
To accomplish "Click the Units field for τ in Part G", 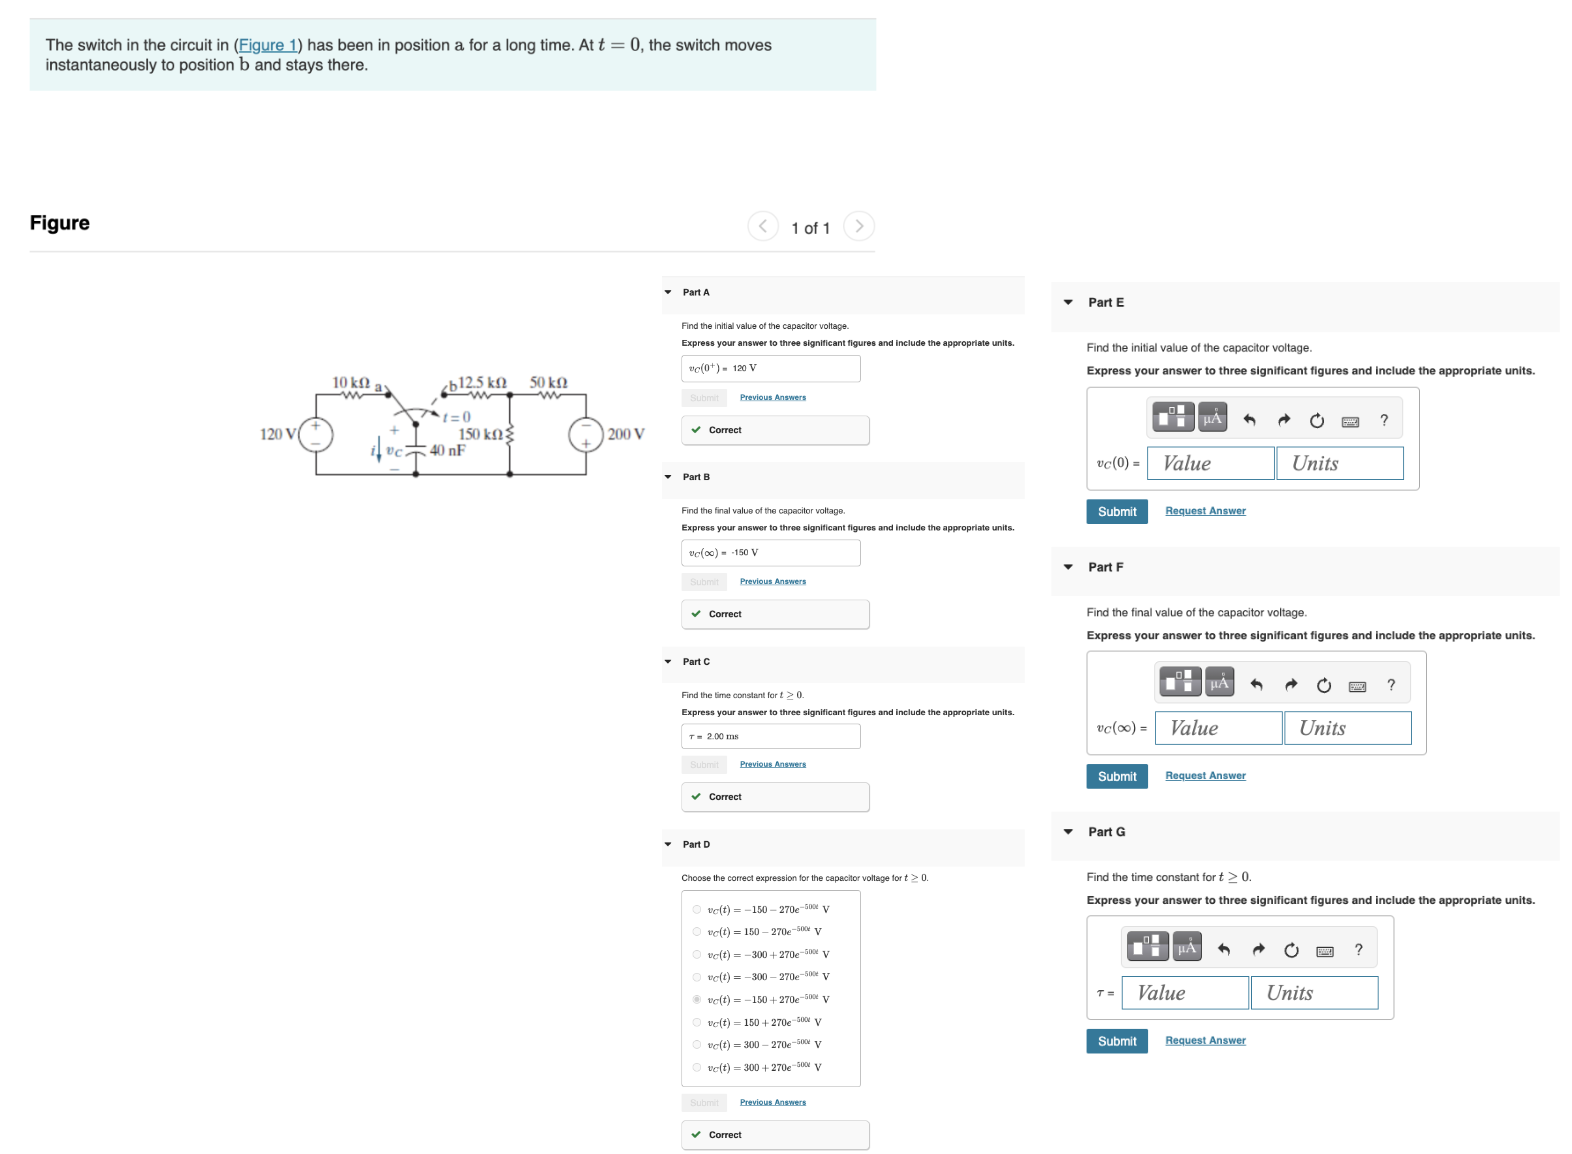I will (1315, 993).
